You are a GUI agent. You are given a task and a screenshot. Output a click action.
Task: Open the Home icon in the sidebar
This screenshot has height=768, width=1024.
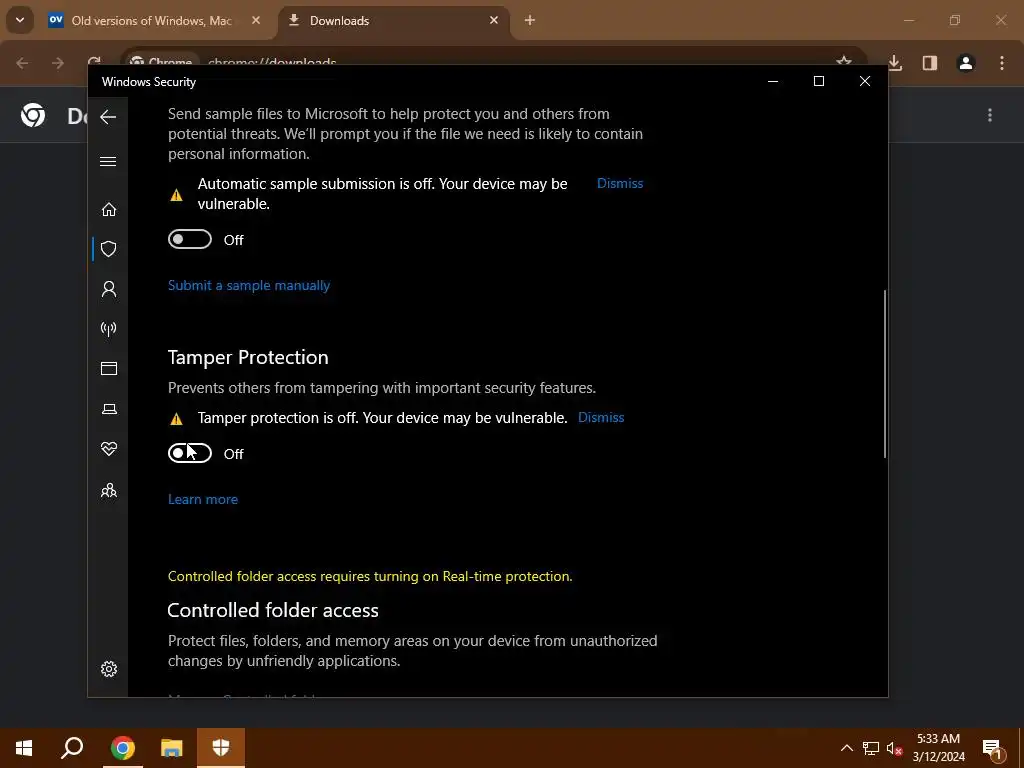point(108,209)
